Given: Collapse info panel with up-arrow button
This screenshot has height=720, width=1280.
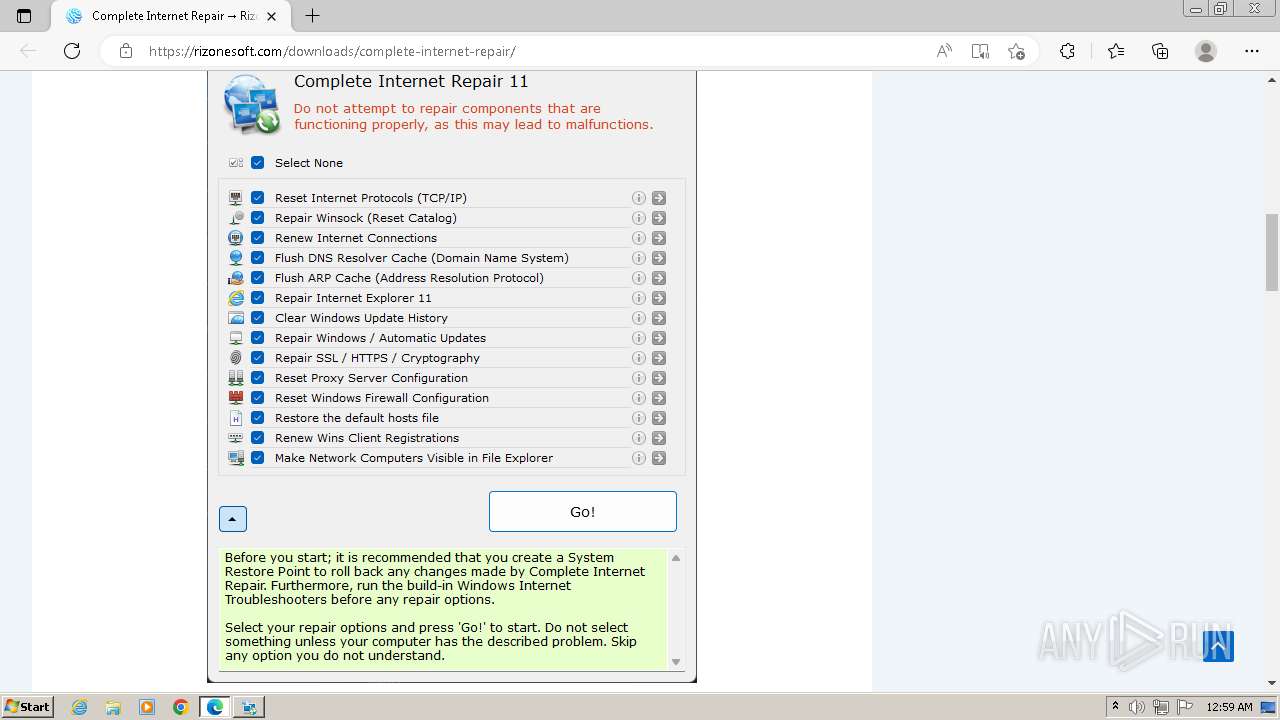Looking at the screenshot, I should pos(233,519).
